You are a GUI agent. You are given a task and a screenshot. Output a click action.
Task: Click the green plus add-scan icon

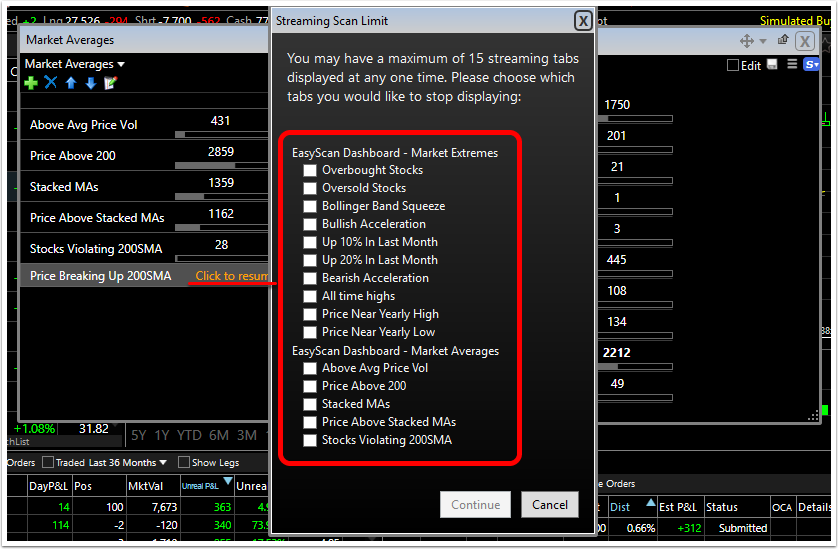click(31, 83)
